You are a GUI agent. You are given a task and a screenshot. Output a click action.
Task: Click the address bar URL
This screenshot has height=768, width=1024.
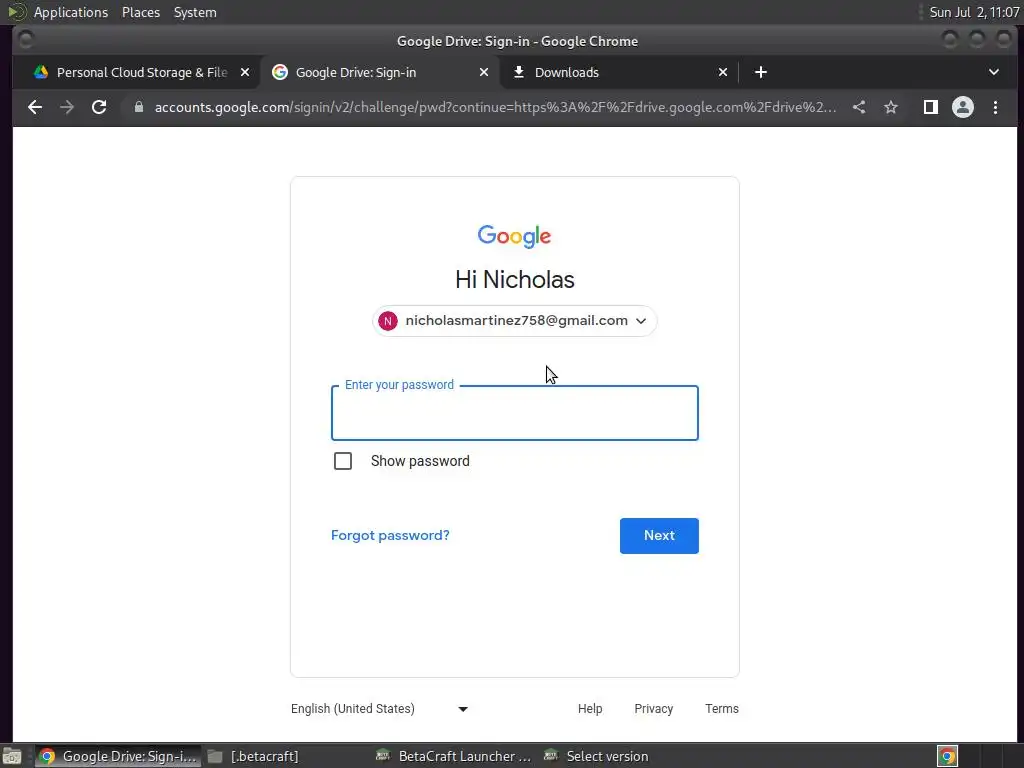coord(495,107)
